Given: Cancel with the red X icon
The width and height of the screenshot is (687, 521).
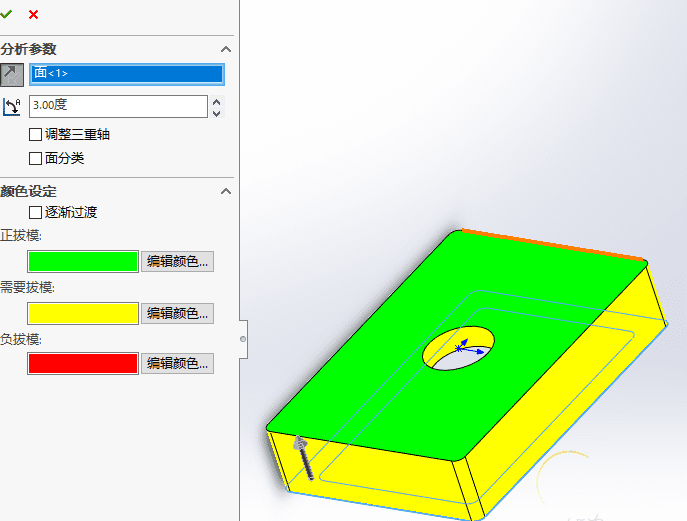Looking at the screenshot, I should coord(33,14).
